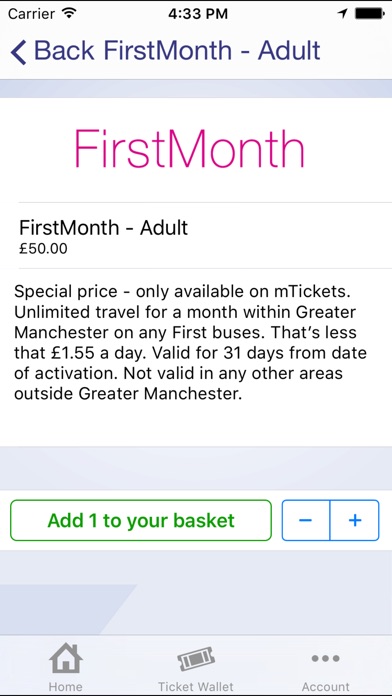392x696 pixels.
Task: Open the Ticket Wallet ticket icon
Action: pyautogui.click(x=196, y=658)
